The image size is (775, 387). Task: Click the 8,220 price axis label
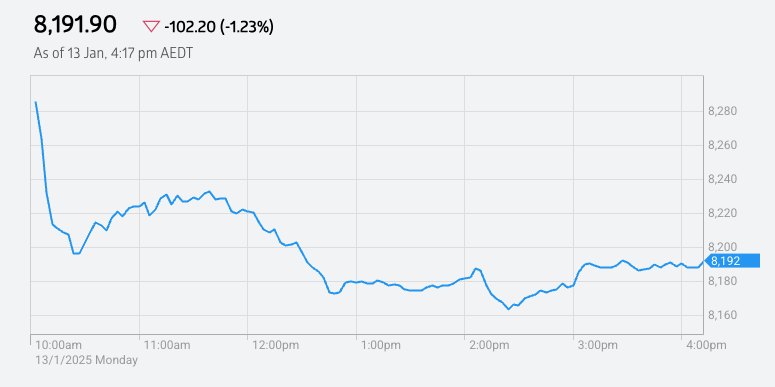(x=723, y=214)
